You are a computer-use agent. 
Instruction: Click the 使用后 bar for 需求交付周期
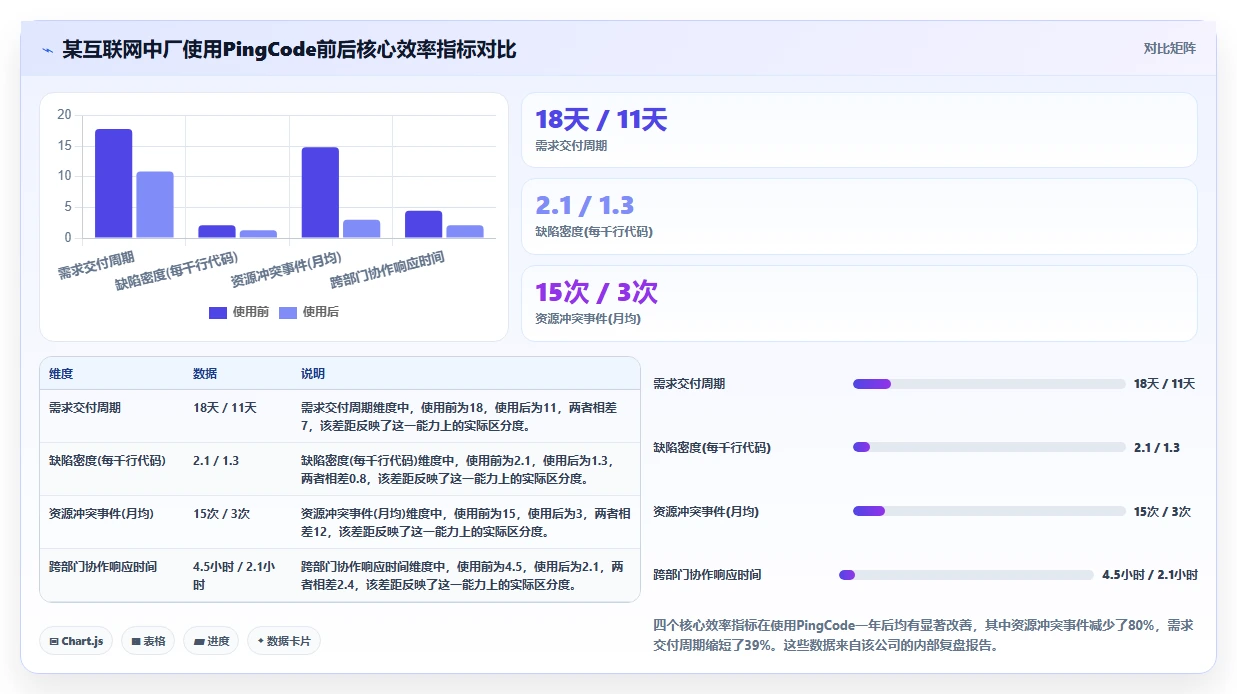click(155, 205)
